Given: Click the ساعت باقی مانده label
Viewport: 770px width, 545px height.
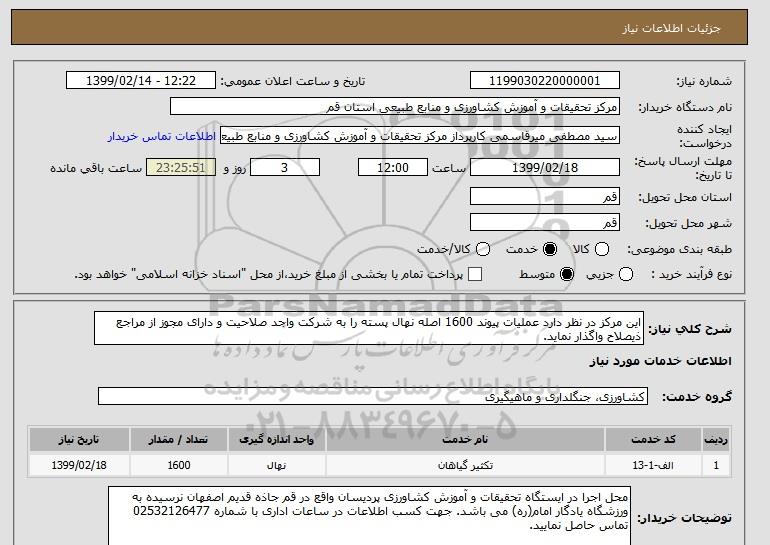Looking at the screenshot, I should [x=96, y=168].
